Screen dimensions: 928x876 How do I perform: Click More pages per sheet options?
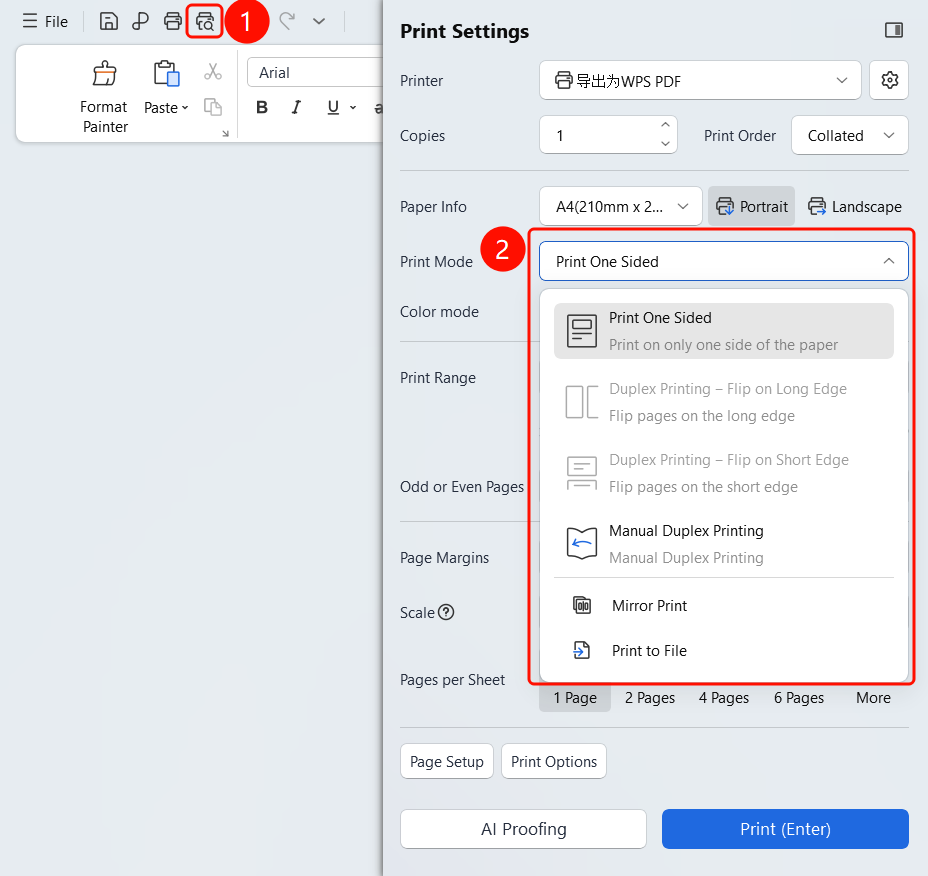[873, 698]
